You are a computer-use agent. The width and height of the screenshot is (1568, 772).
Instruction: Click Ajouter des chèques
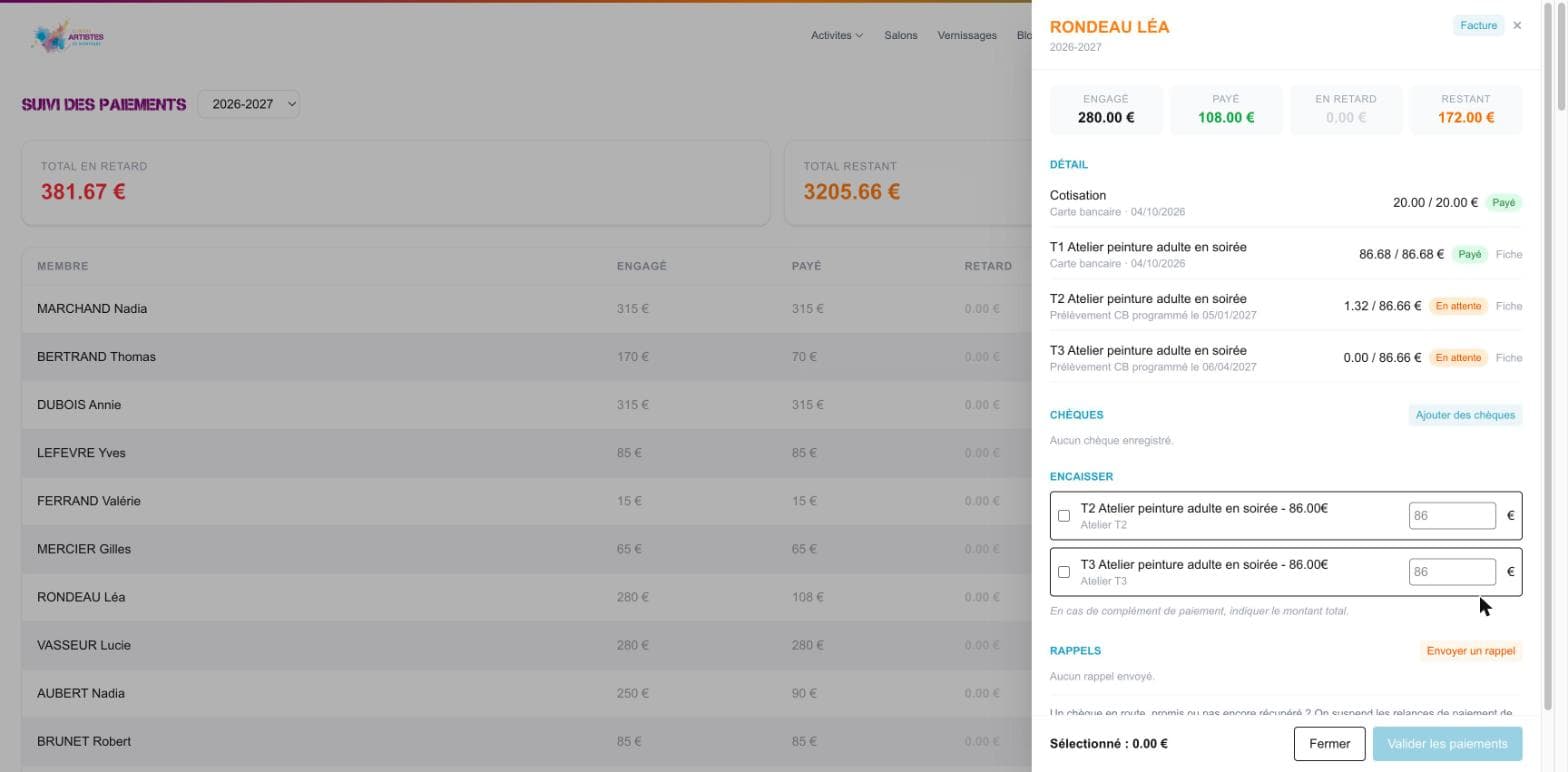[x=1465, y=415]
